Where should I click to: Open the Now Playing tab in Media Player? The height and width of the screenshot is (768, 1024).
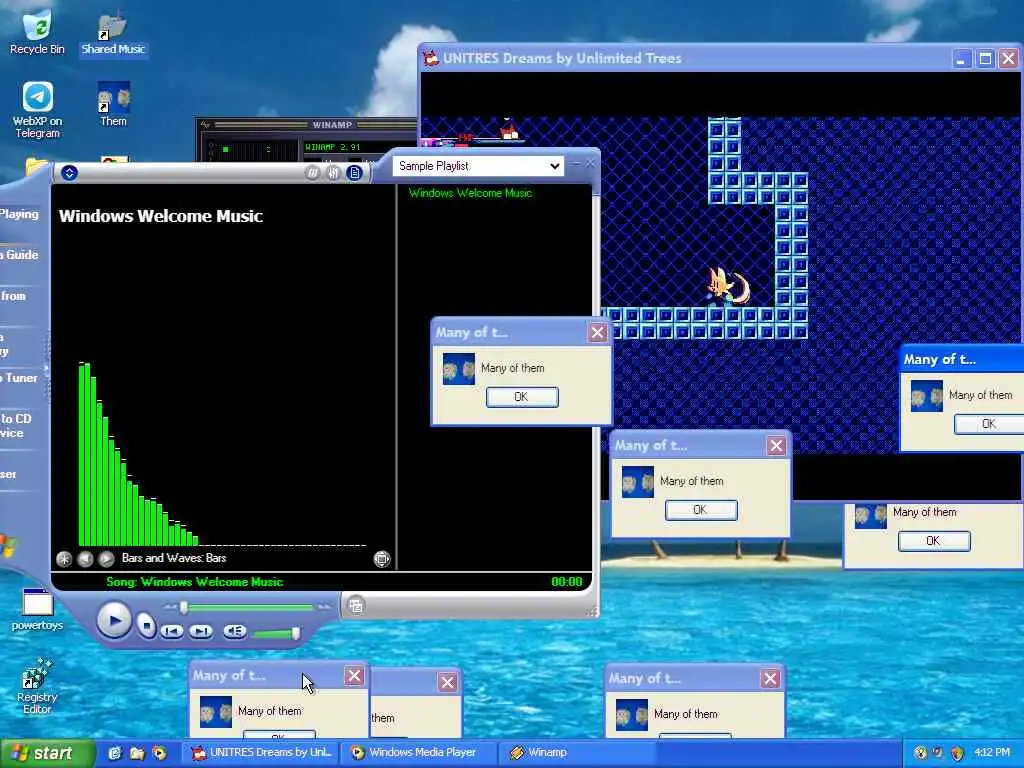pyautogui.click(x=20, y=214)
